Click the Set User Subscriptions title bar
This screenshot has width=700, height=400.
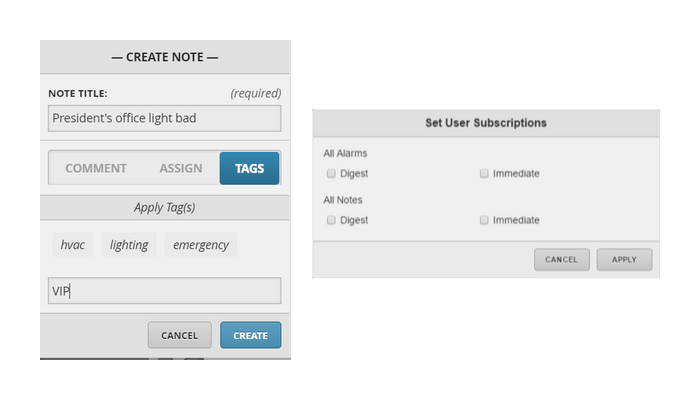(x=486, y=123)
